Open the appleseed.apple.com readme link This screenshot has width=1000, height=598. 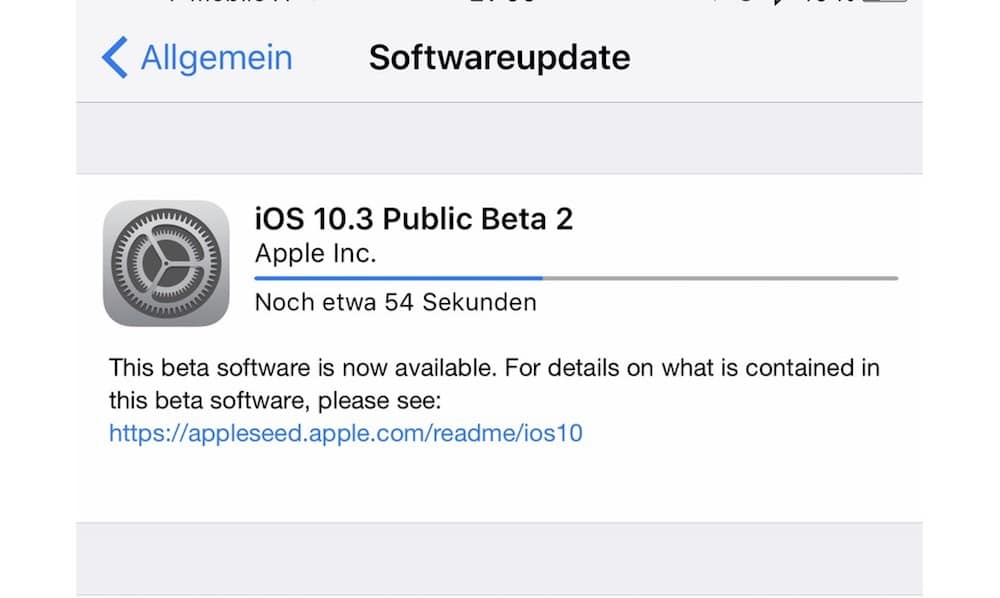coord(346,433)
